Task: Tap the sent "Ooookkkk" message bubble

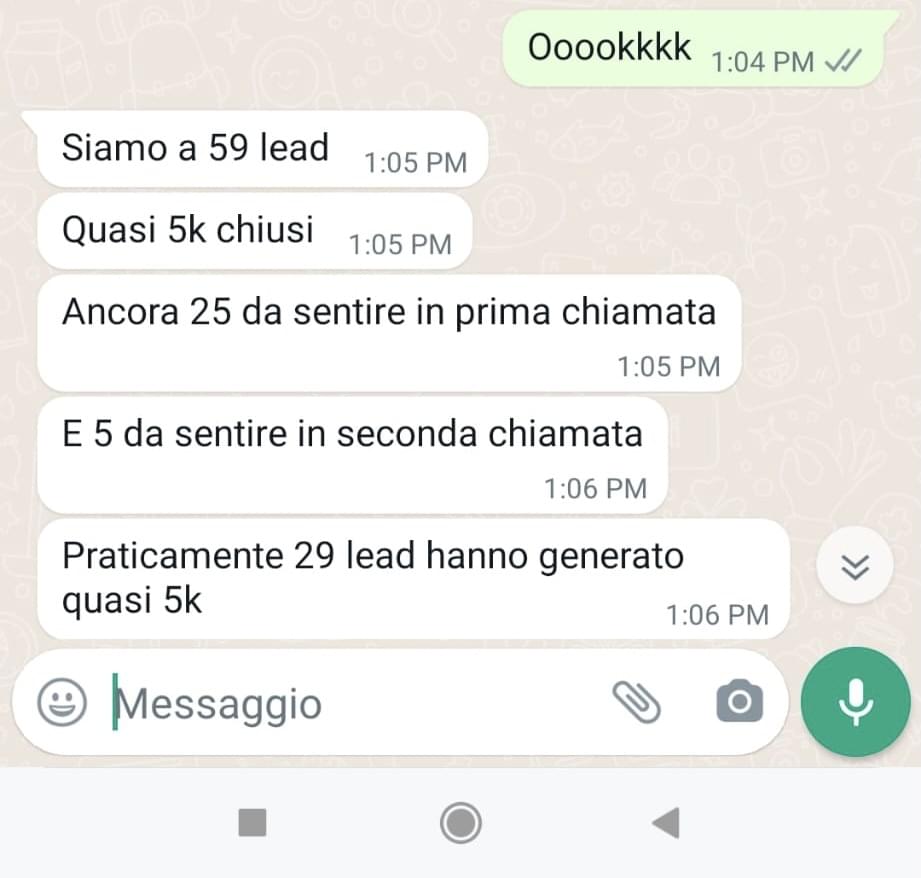Action: point(693,49)
